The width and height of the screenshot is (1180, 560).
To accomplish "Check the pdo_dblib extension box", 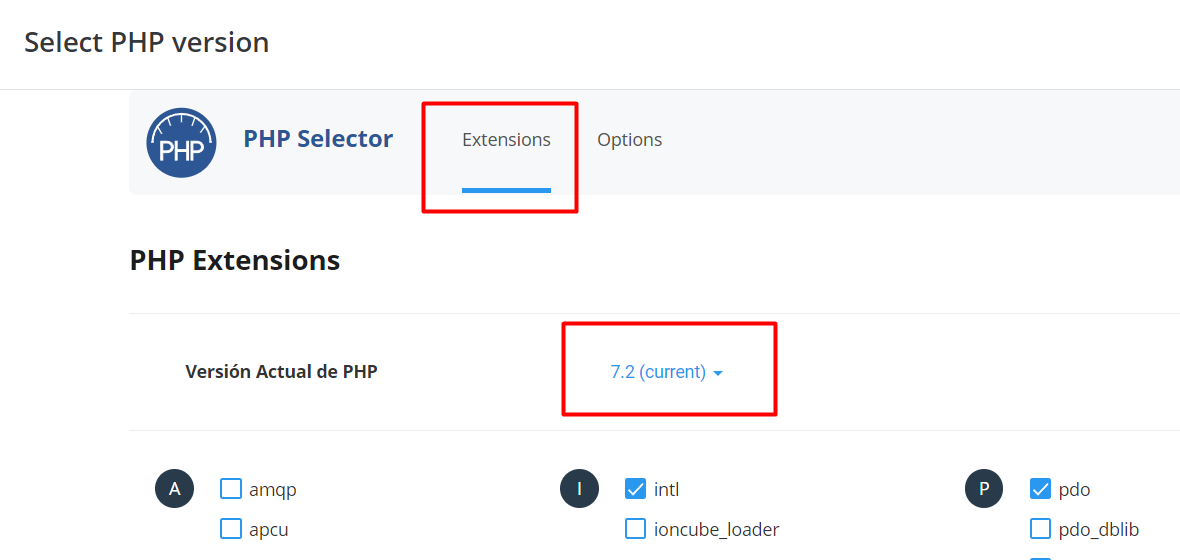I will point(1041,529).
